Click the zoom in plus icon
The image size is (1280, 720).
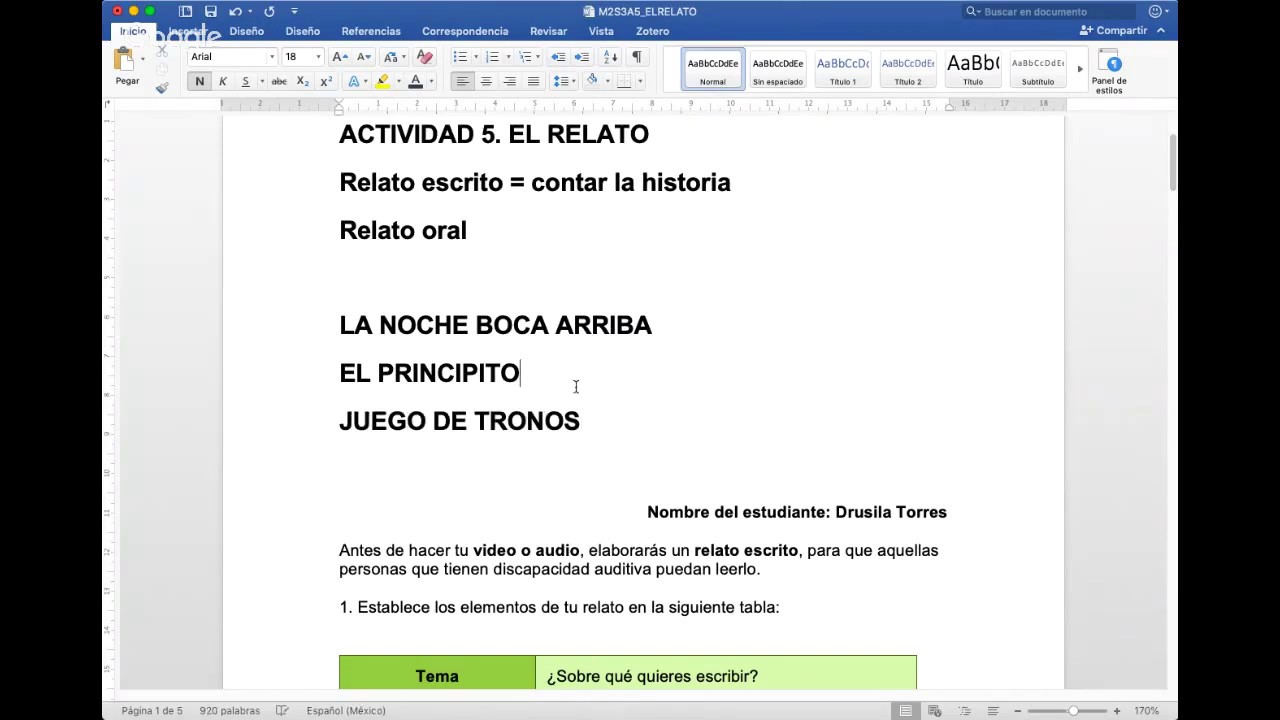point(1117,711)
